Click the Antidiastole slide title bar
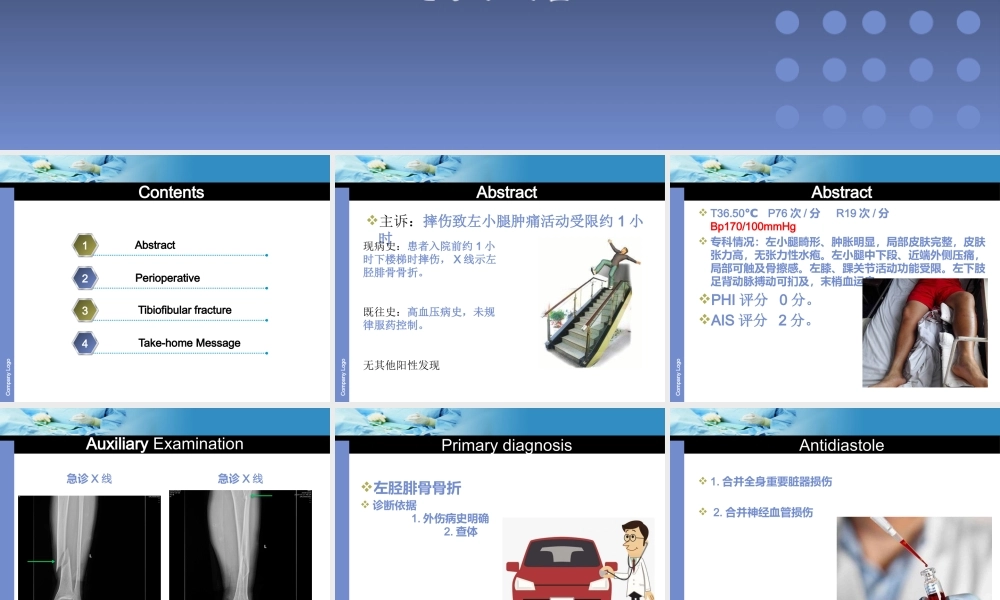 841,444
